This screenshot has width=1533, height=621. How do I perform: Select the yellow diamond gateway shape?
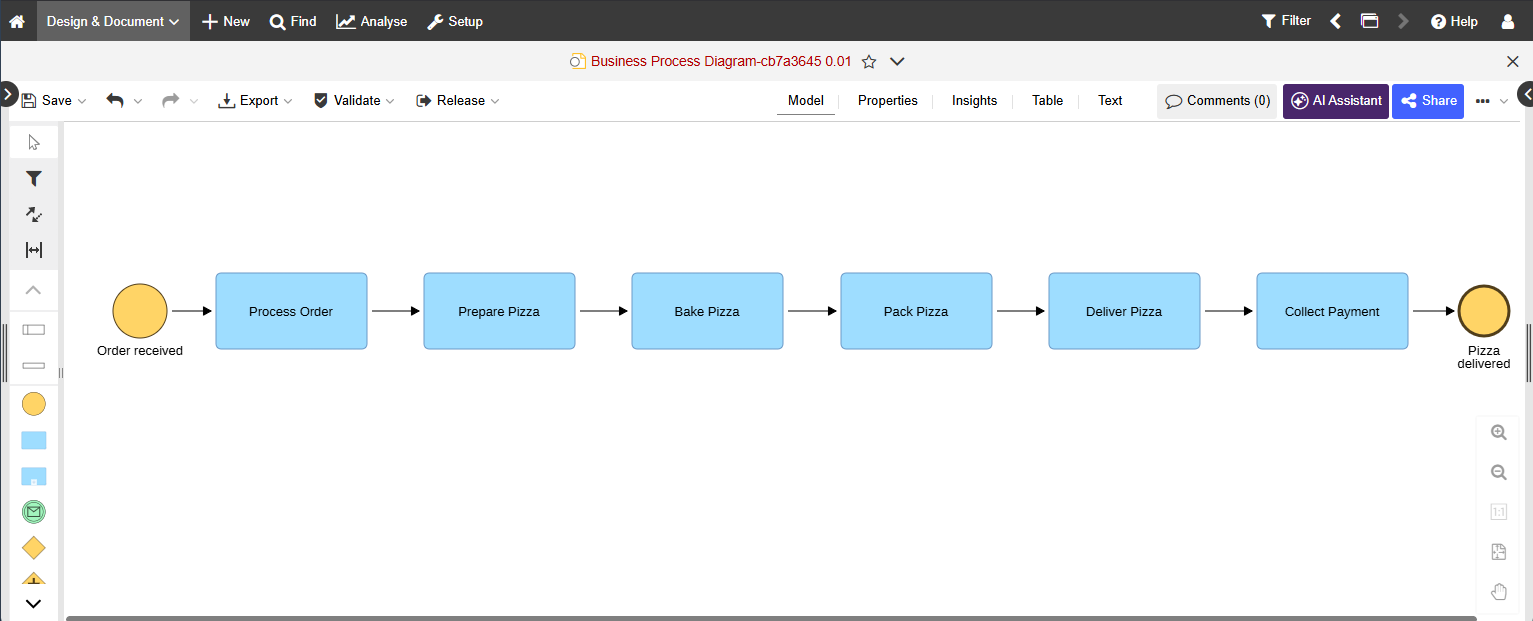[34, 548]
